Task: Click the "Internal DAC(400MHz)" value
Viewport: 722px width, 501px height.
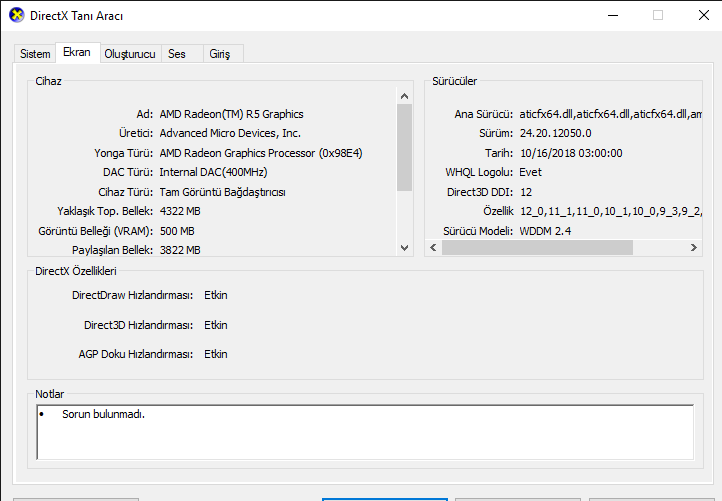Action: click(214, 172)
